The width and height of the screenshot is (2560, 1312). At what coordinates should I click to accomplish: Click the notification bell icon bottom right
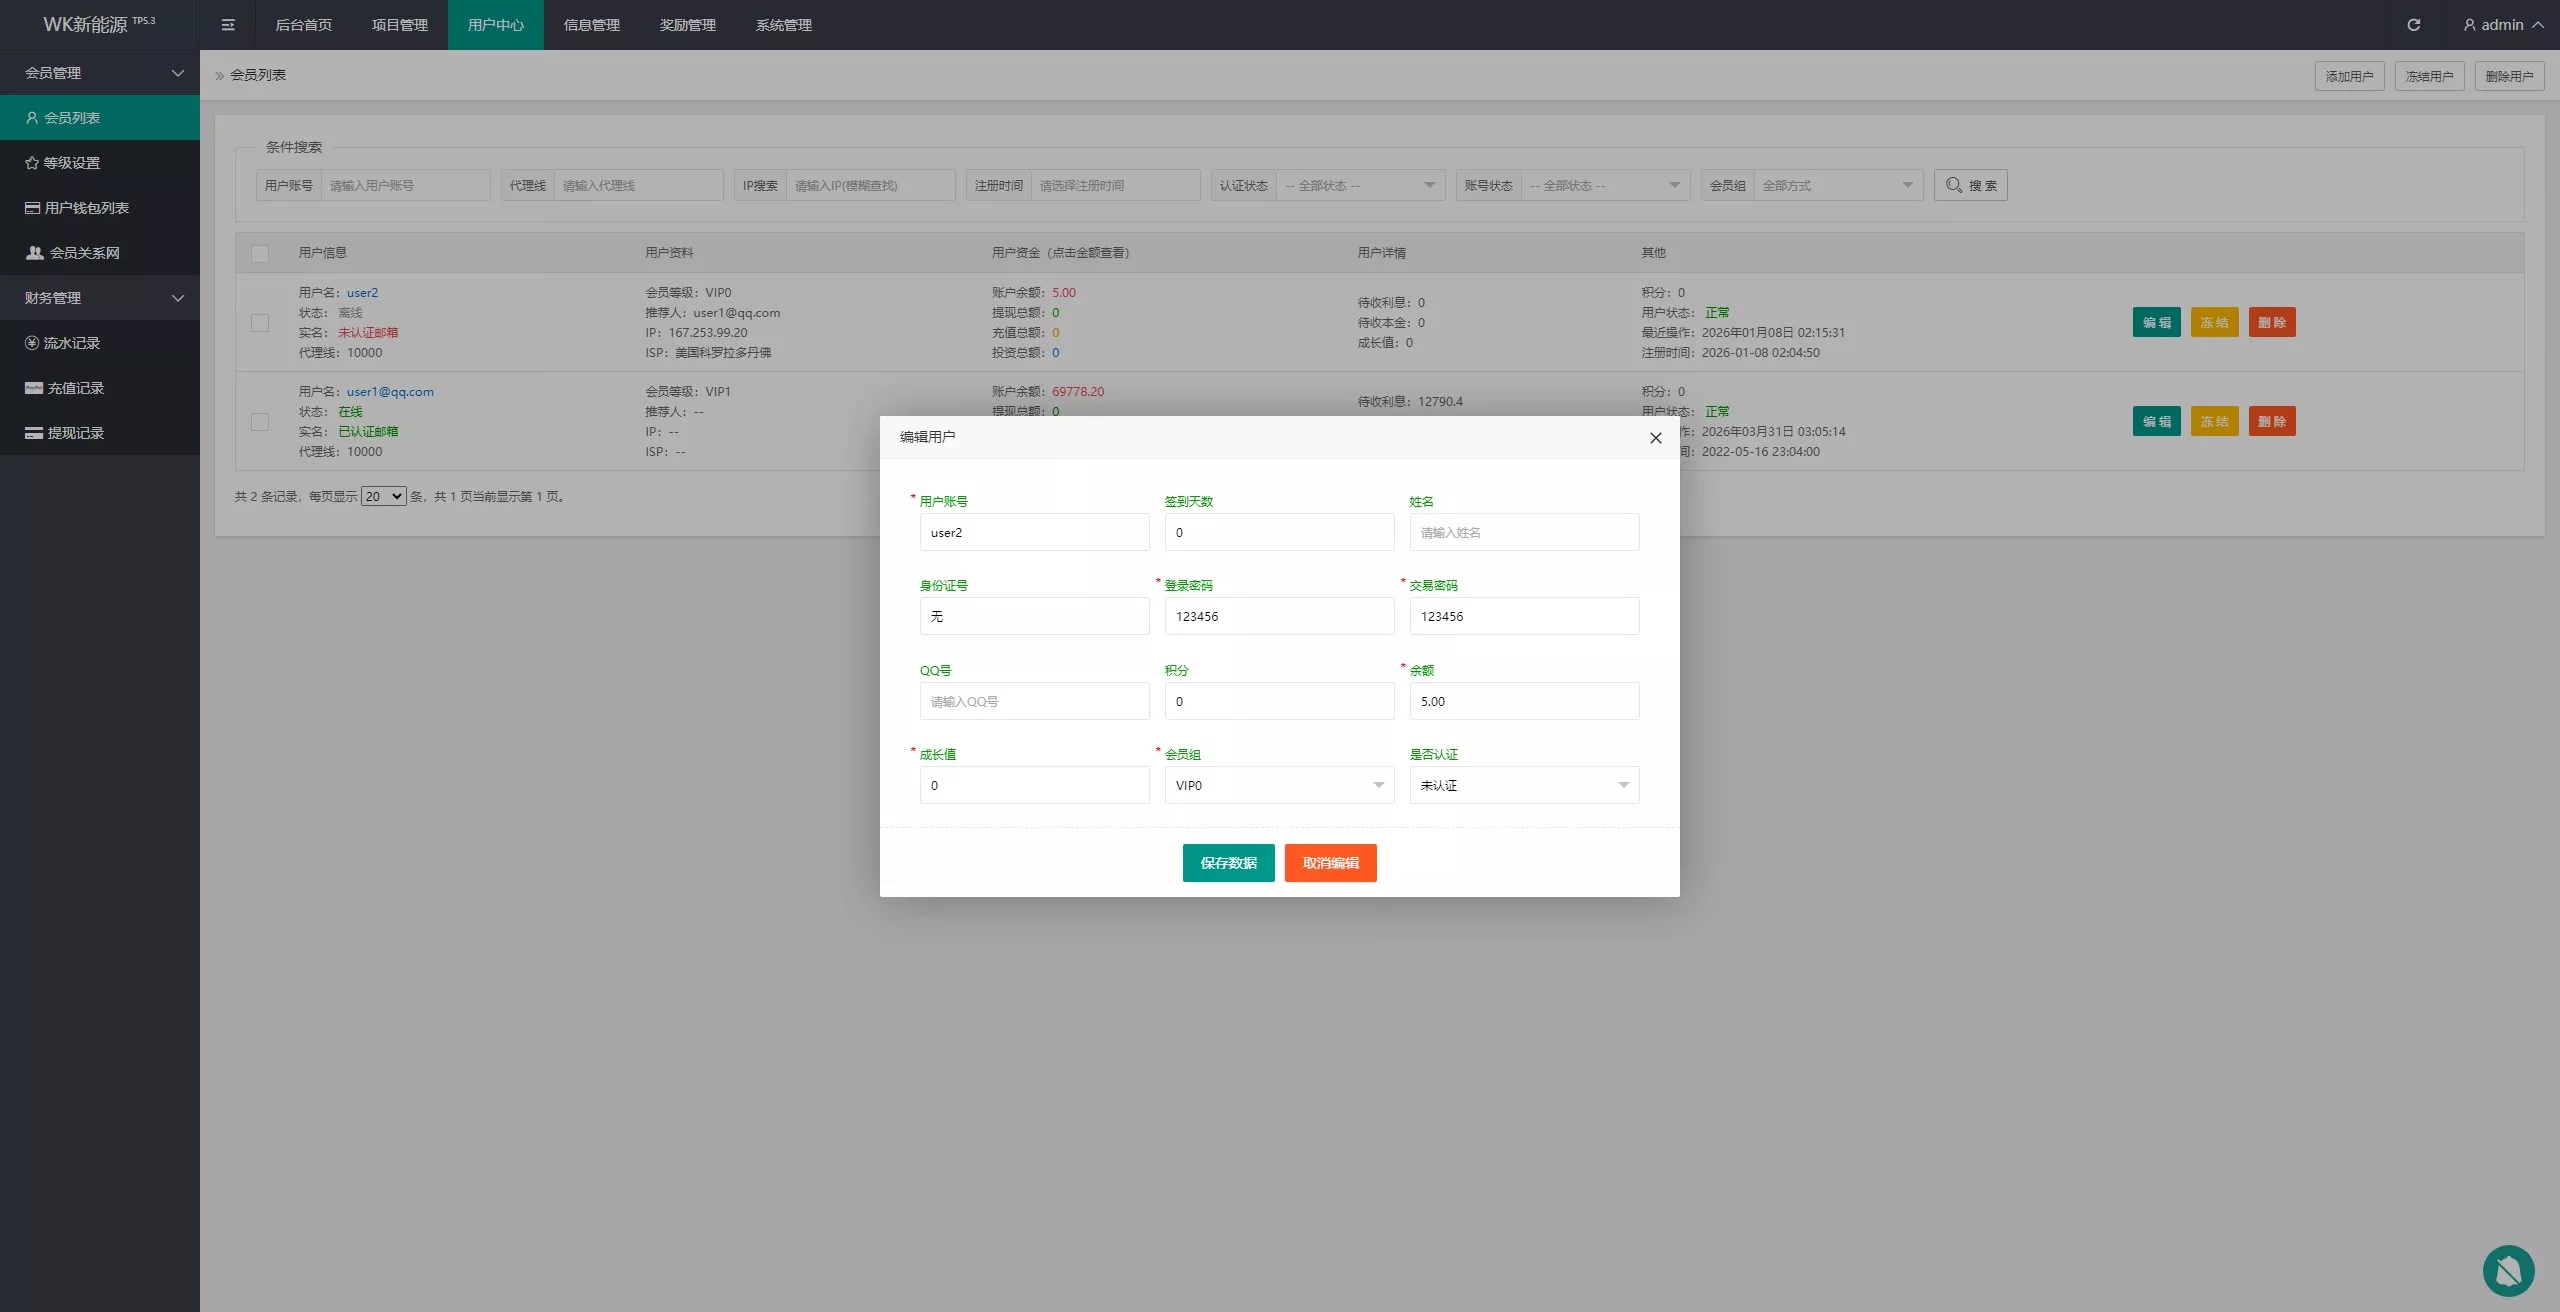point(2508,1270)
